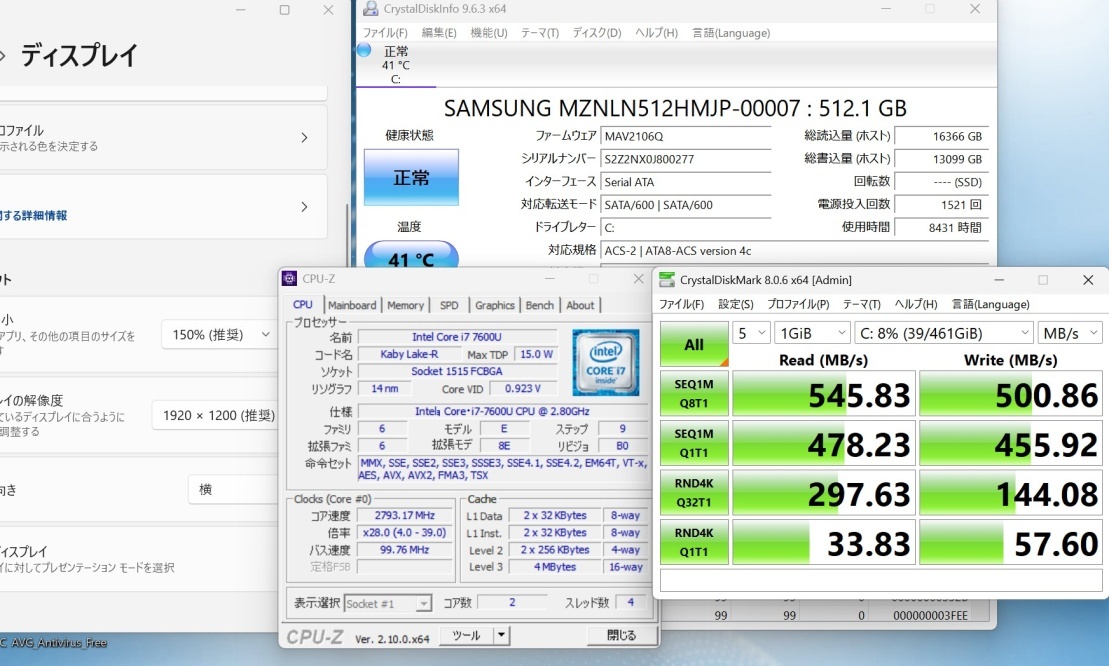Open 言語(Language) menu in CrystalDiskMark
The height and width of the screenshot is (666, 1109).
(990, 304)
